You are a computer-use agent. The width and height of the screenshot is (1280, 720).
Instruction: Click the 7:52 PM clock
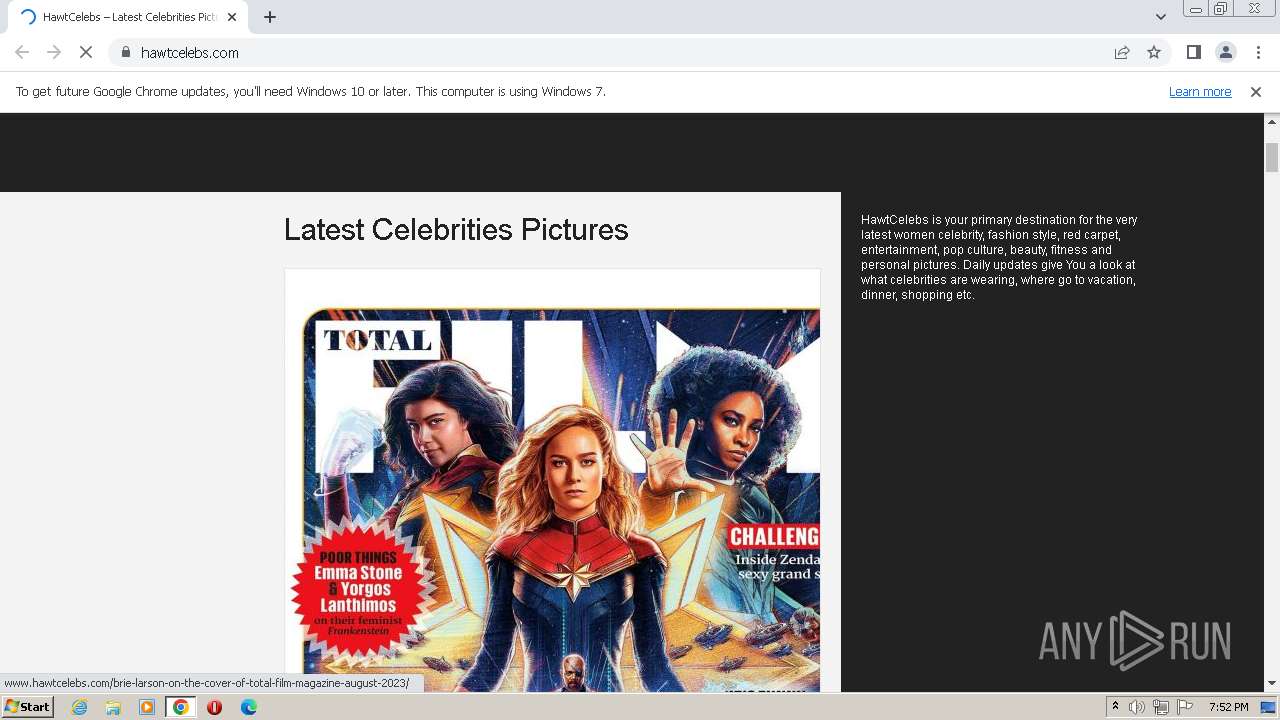(1228, 707)
